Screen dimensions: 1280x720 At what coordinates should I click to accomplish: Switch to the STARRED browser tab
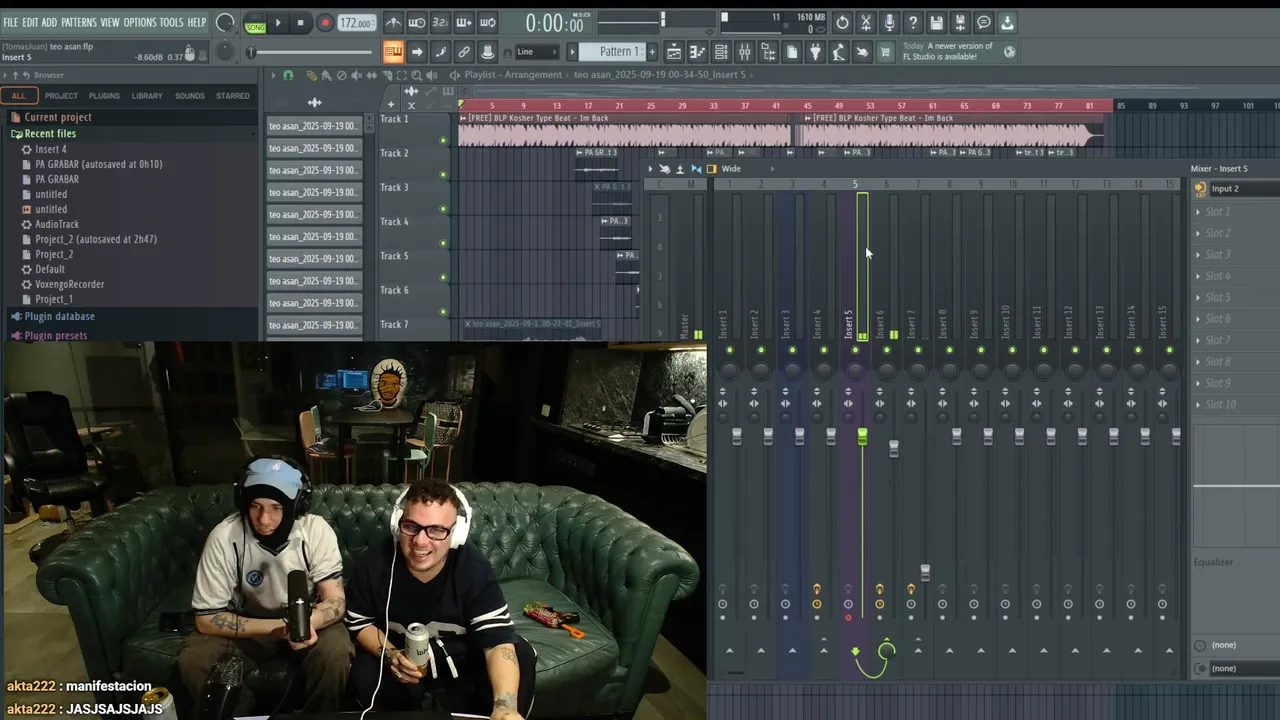[233, 96]
